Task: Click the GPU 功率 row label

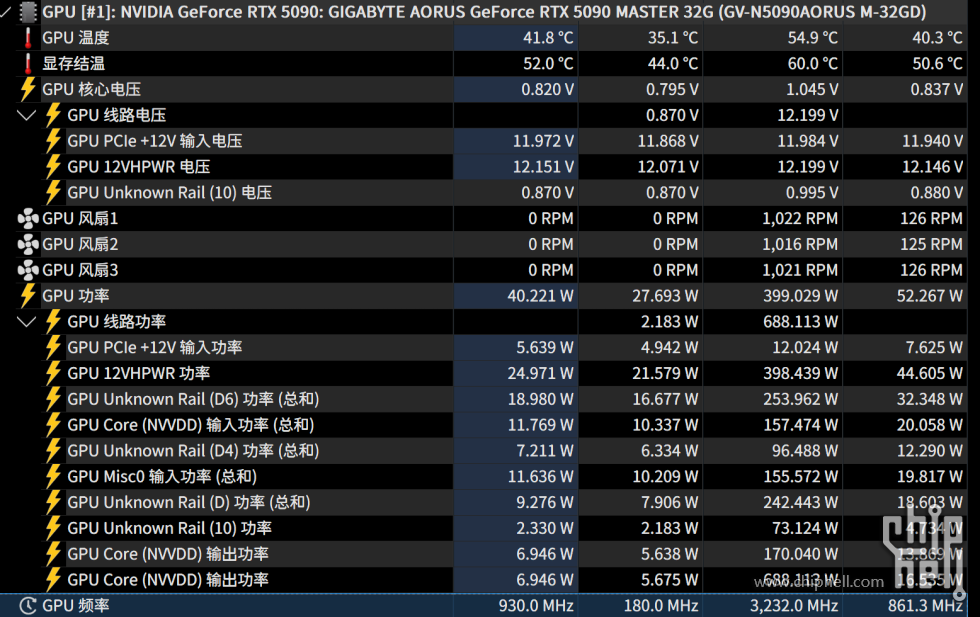Action: [x=76, y=295]
